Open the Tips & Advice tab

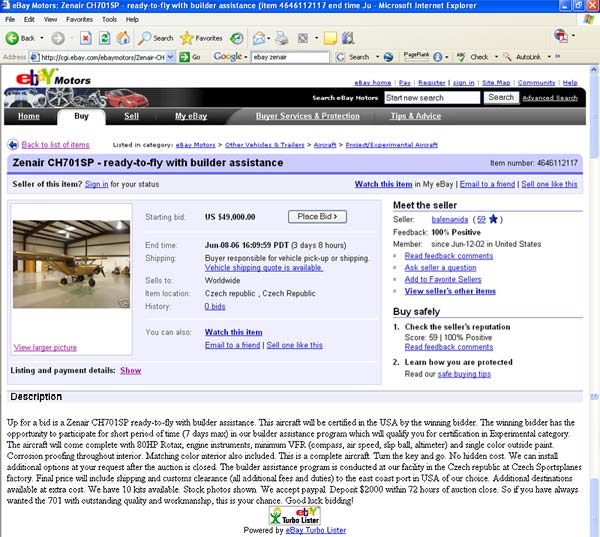click(416, 116)
